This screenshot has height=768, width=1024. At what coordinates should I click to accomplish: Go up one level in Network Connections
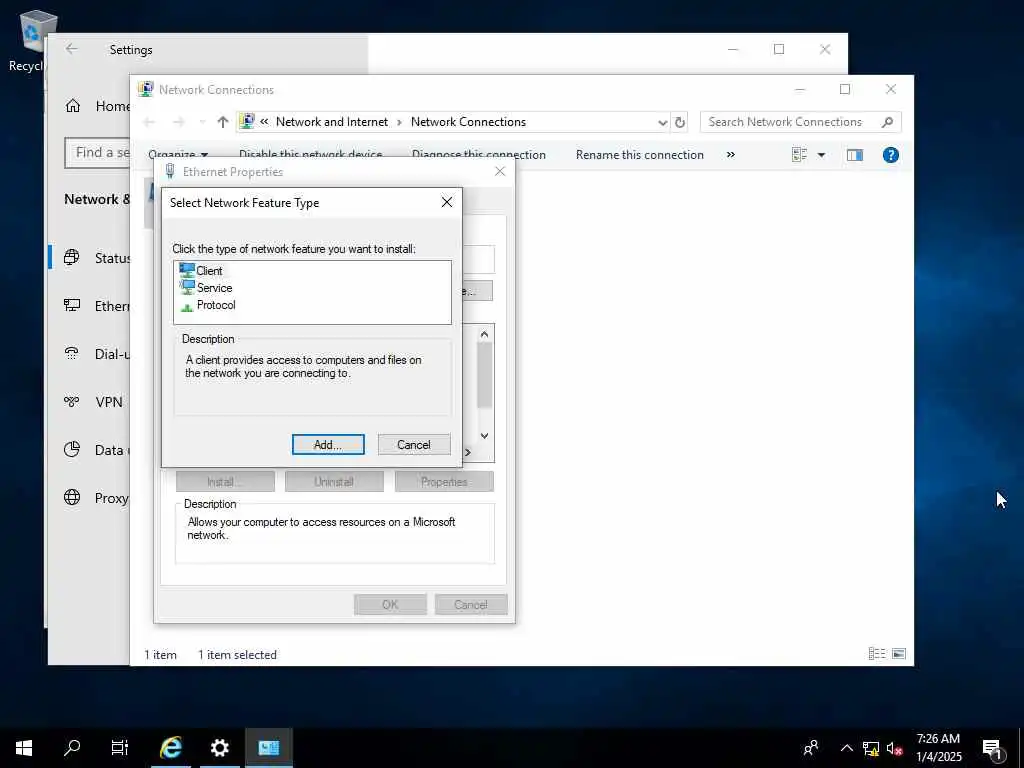[223, 122]
